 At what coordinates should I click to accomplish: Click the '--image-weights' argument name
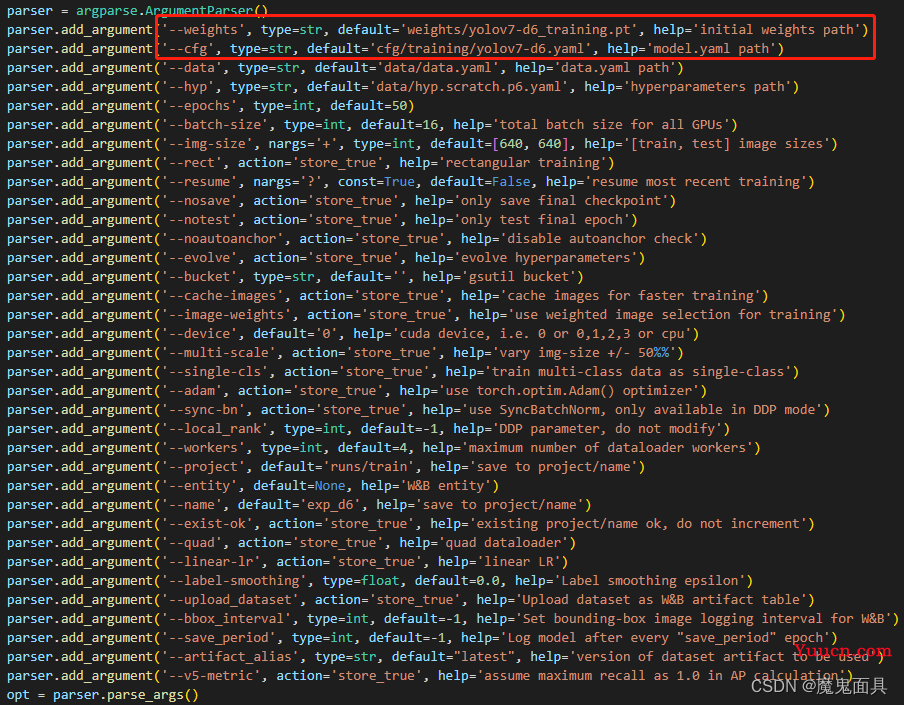226,315
